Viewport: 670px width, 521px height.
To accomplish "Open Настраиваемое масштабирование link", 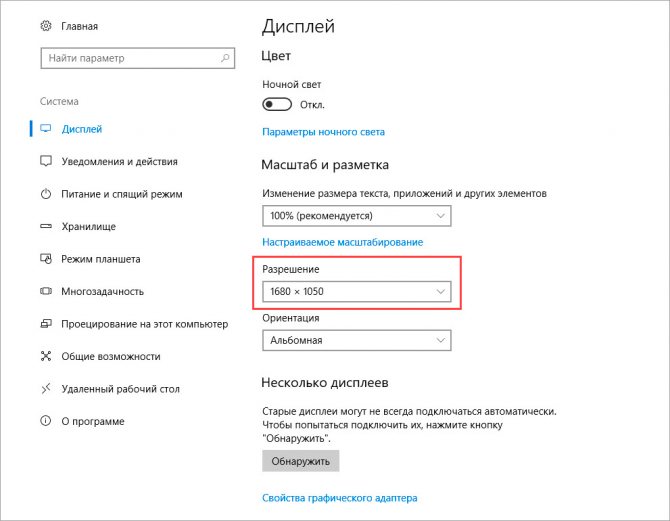I will click(343, 242).
